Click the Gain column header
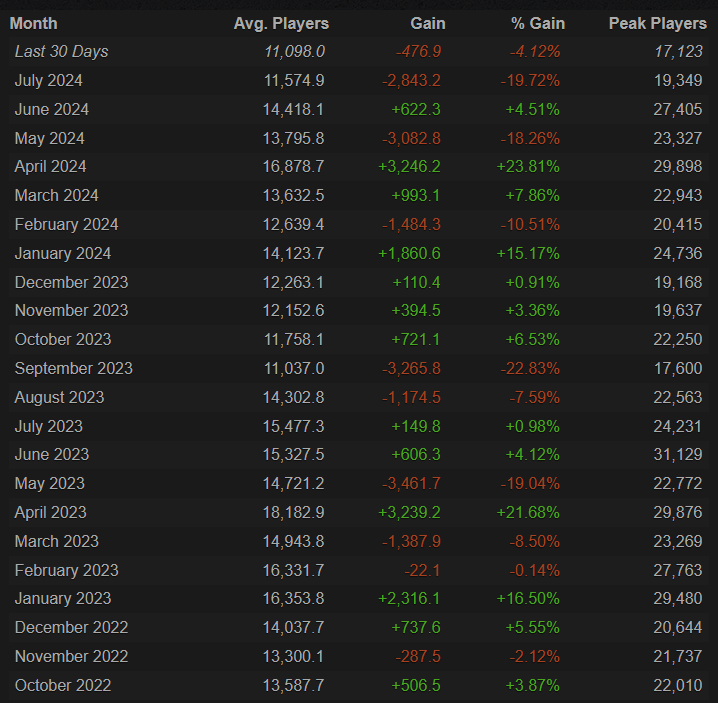Viewport: 718px width, 703px height. coord(428,23)
